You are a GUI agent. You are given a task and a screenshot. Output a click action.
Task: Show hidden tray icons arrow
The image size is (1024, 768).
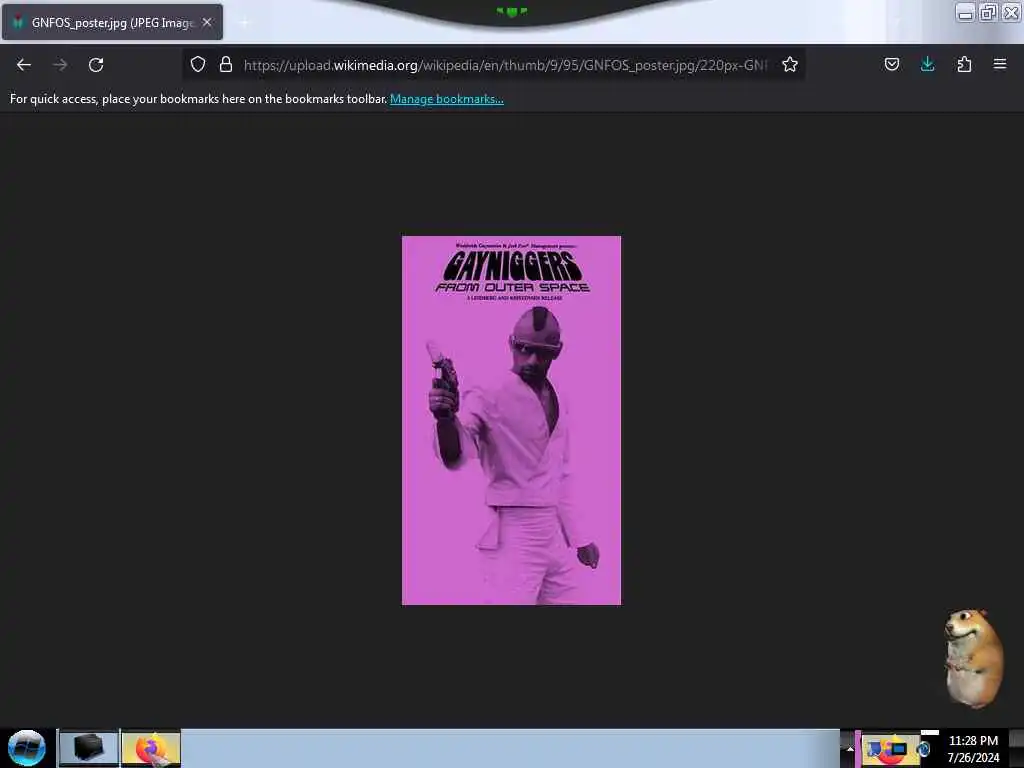pyautogui.click(x=850, y=749)
